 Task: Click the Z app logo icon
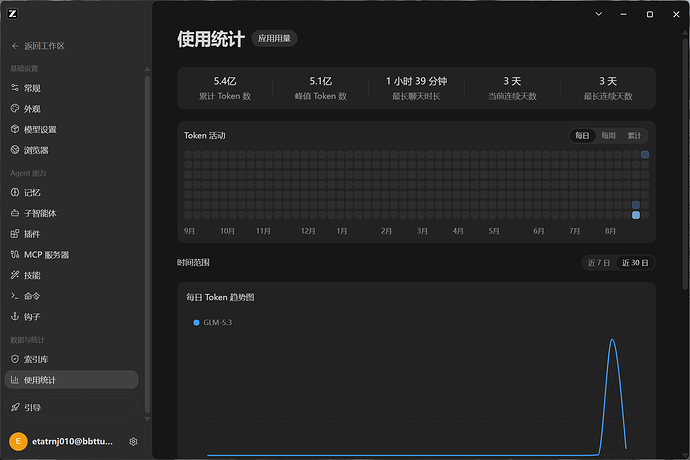point(12,14)
